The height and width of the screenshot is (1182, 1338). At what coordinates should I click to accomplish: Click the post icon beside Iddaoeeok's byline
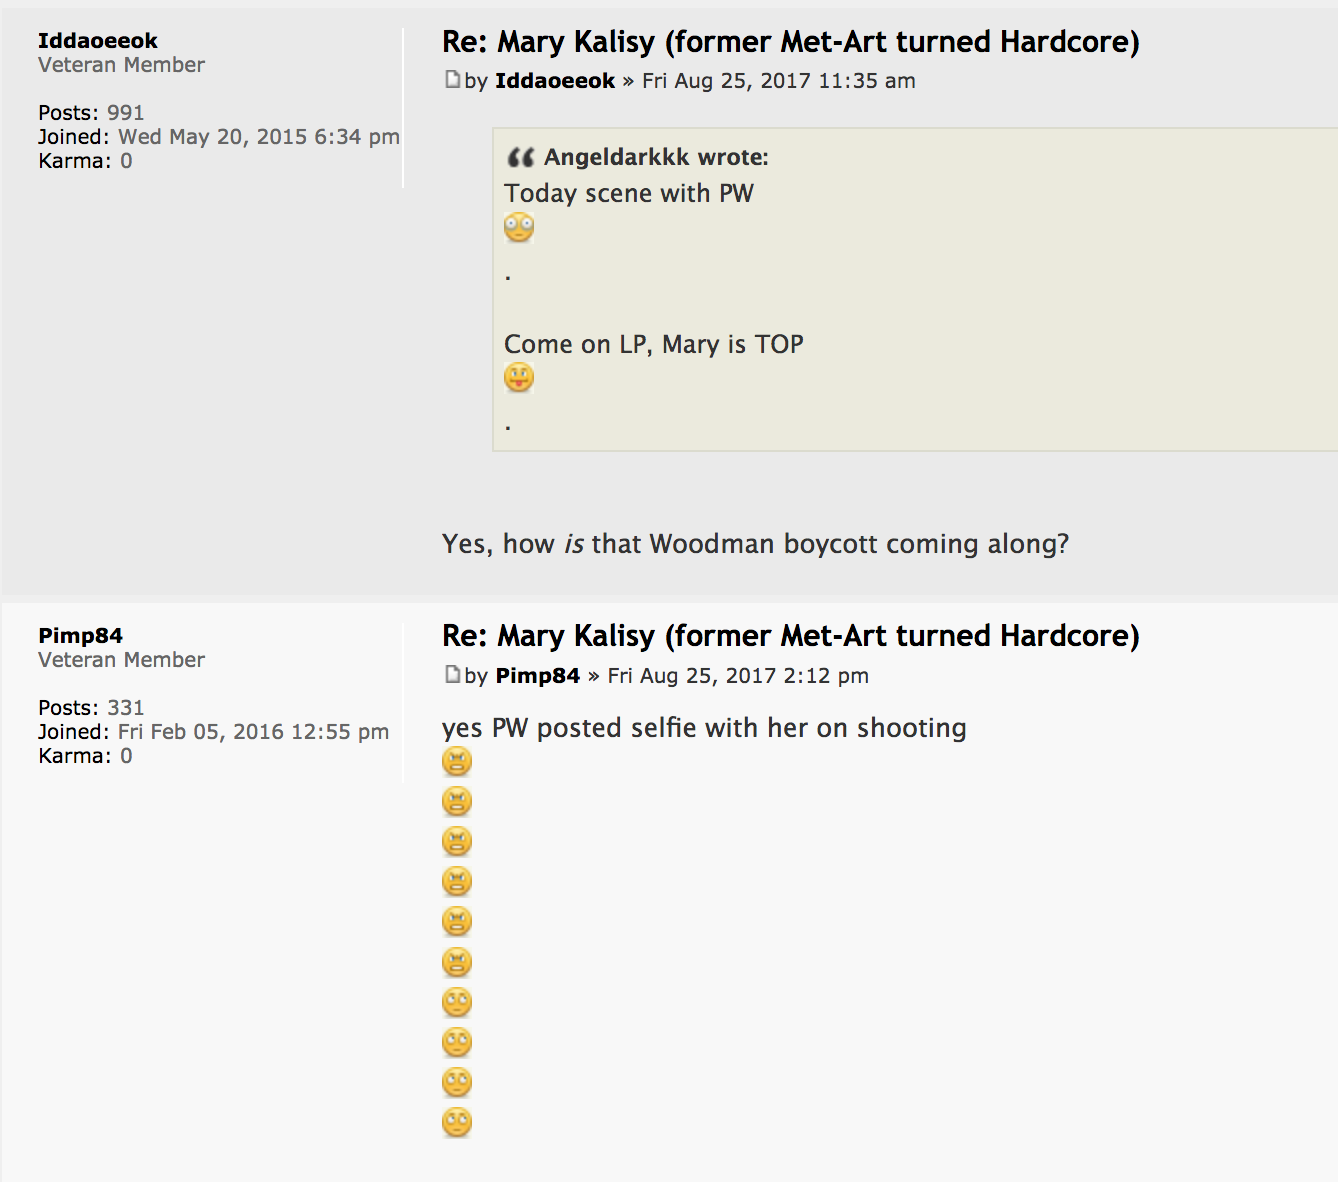click(x=452, y=80)
